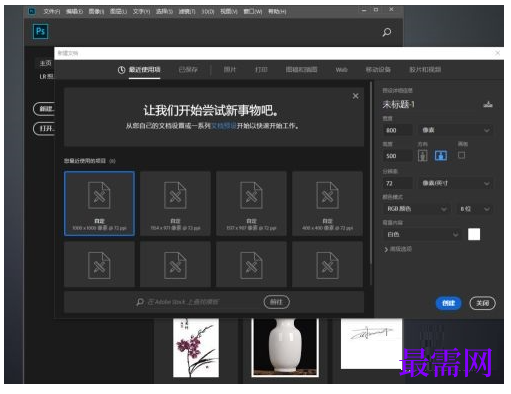Open the 图层(L) menu
Viewport: 511px width, 394px height.
(x=118, y=12)
